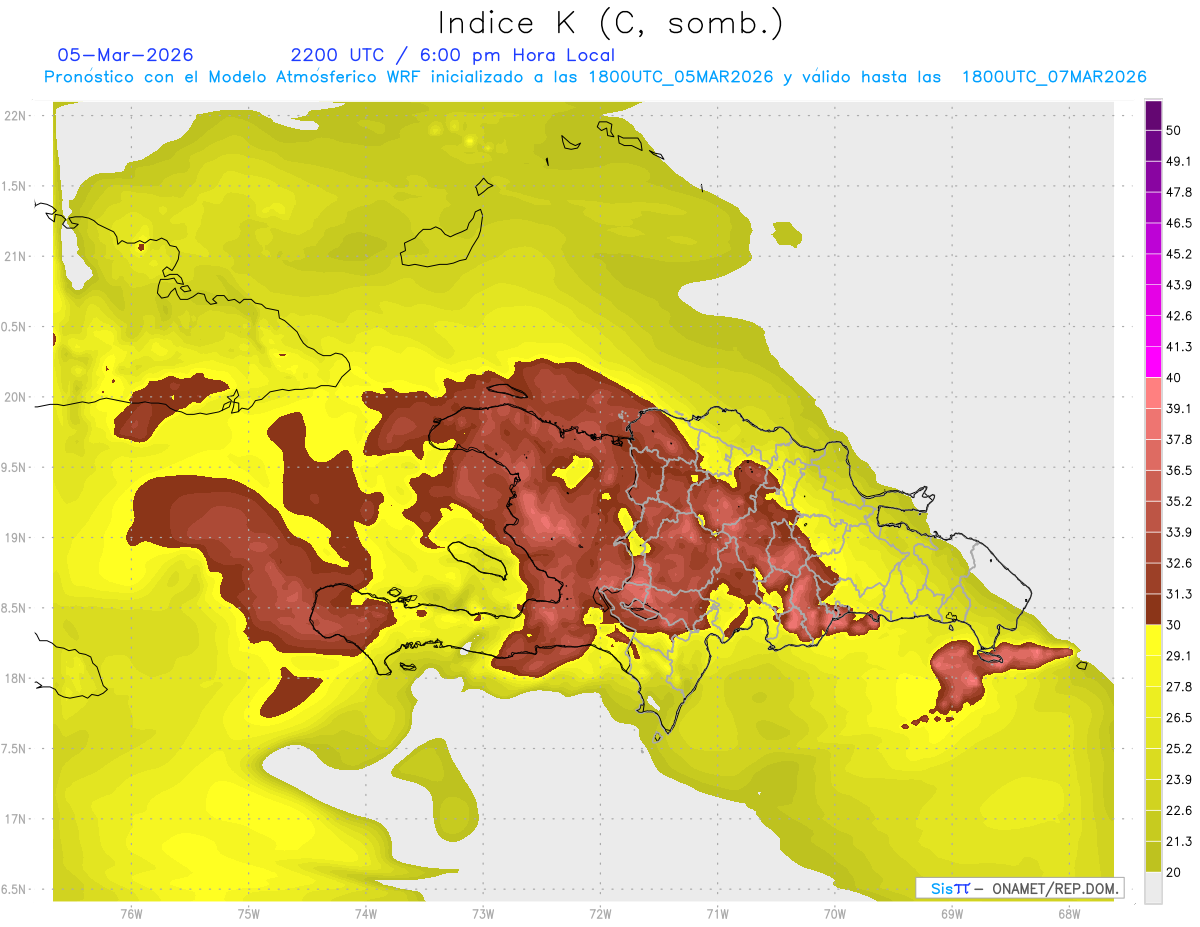The image size is (1200, 927).
Task: Click legend value '50'
Action: pyautogui.click(x=1174, y=131)
